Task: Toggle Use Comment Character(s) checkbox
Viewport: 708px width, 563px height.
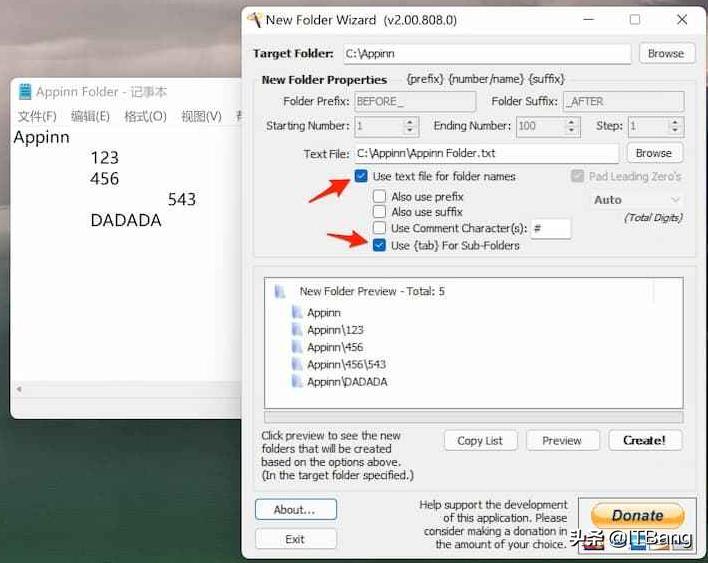Action: coord(379,228)
